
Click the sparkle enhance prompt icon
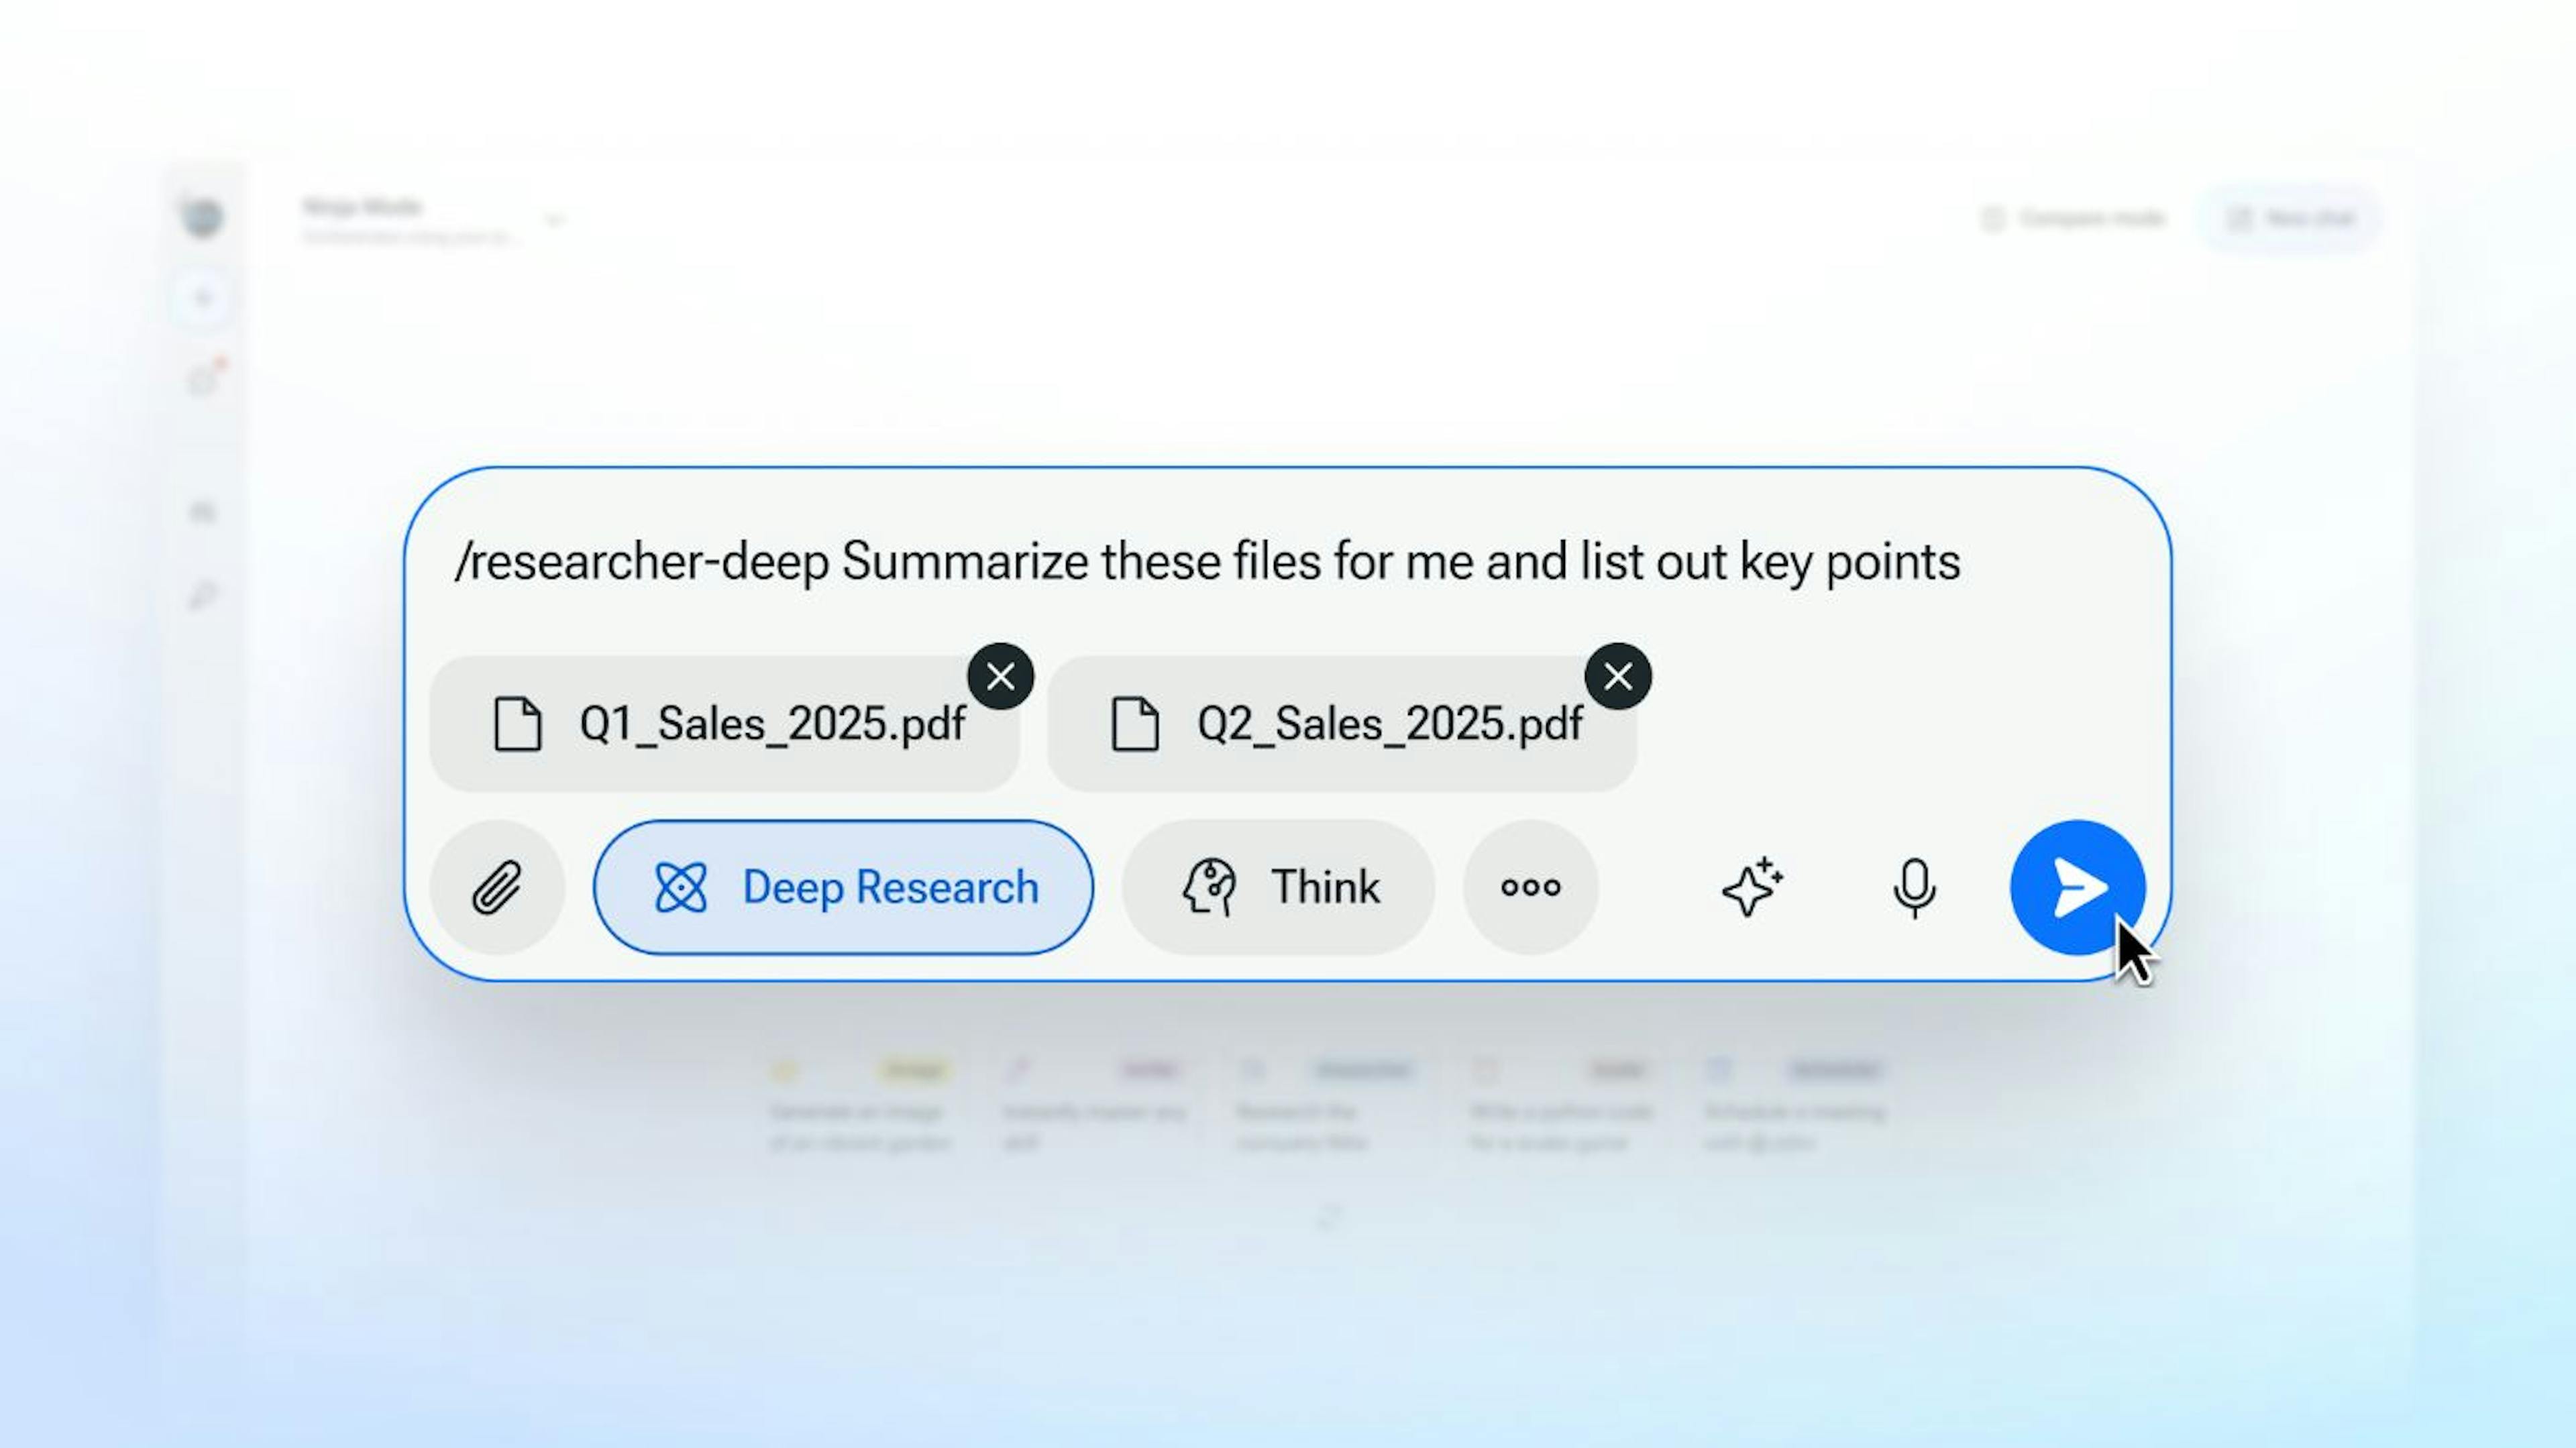[x=1751, y=887]
